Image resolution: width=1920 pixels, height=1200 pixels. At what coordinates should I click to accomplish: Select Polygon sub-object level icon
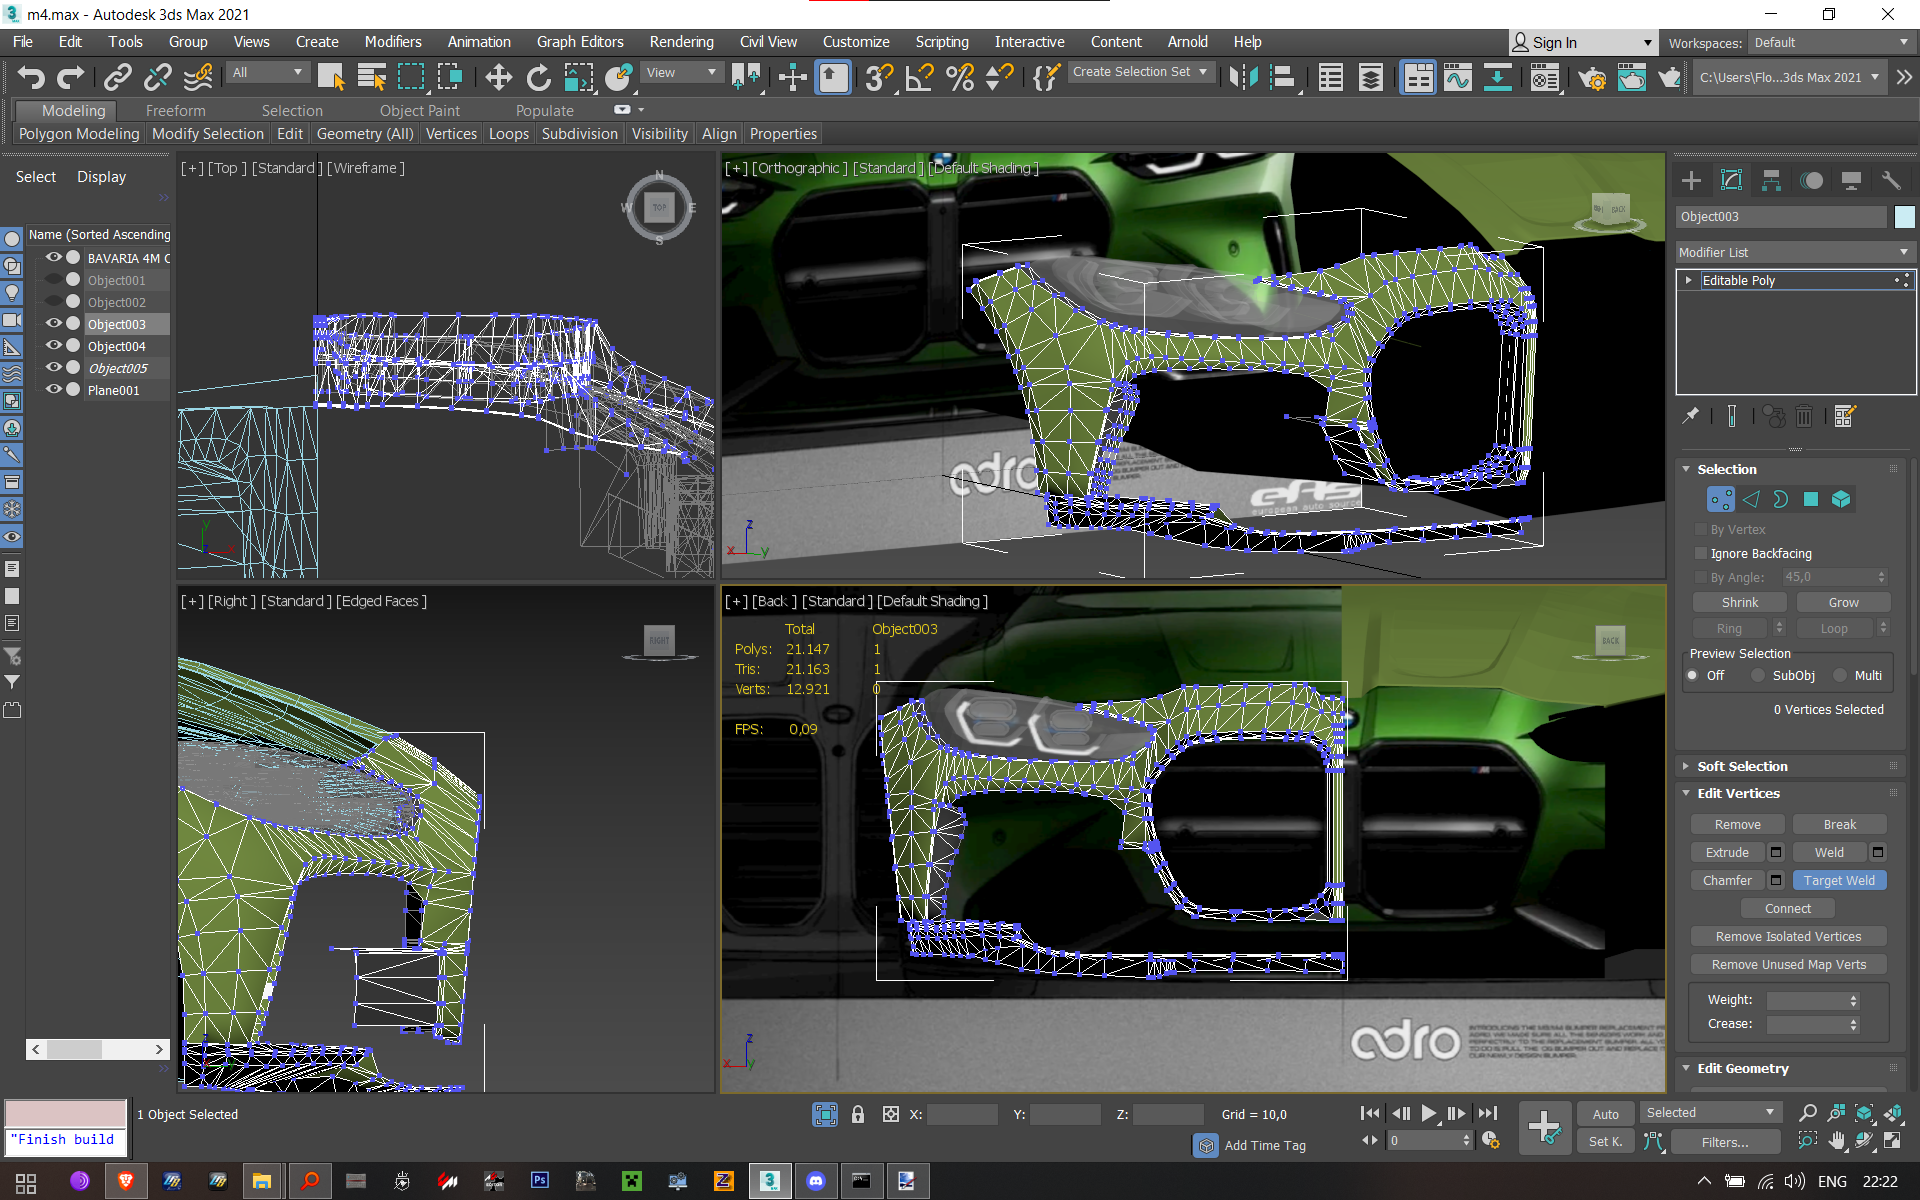[1811, 499]
